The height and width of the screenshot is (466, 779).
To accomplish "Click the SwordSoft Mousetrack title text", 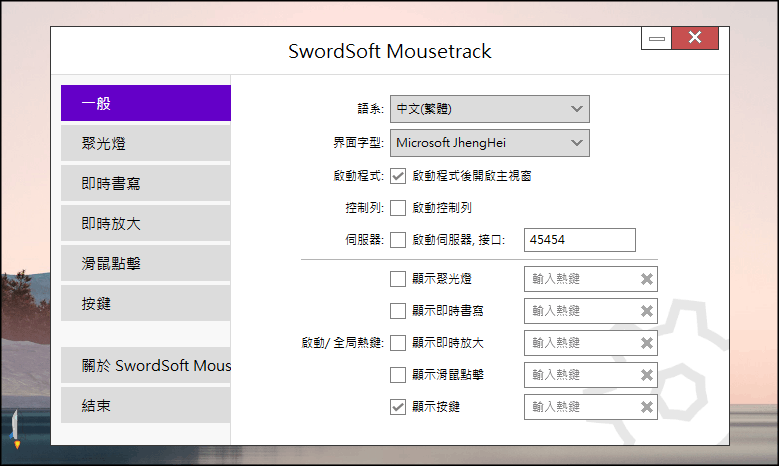I will click(x=390, y=52).
